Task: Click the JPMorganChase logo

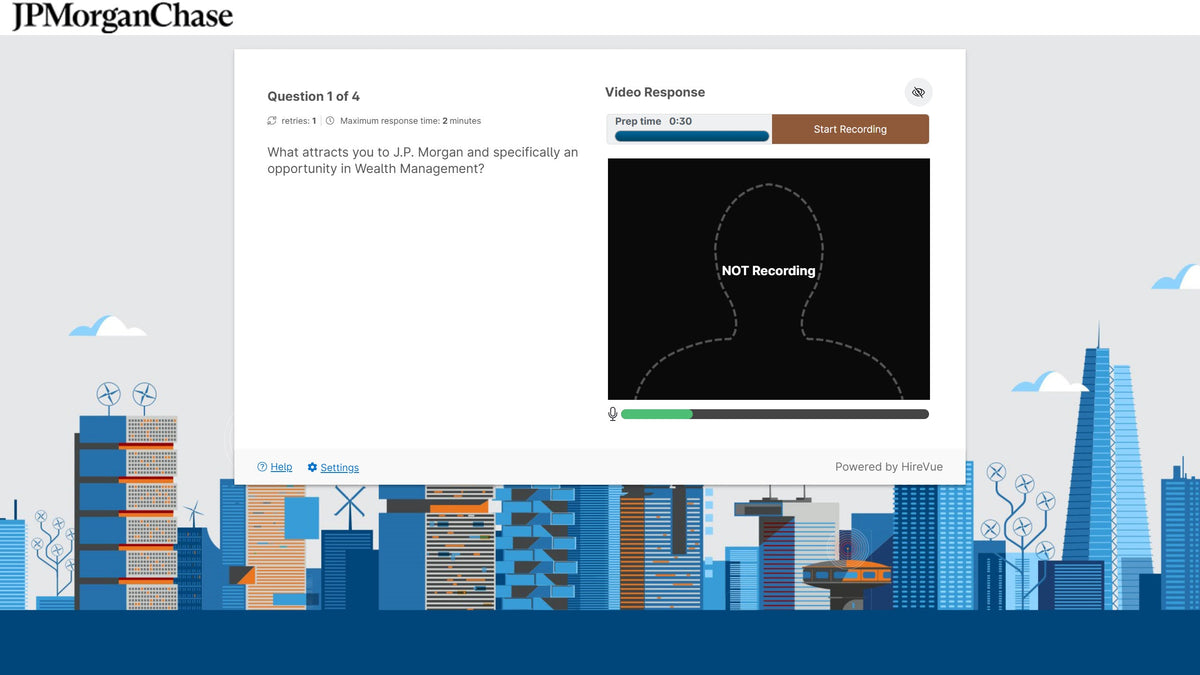Action: 122,17
